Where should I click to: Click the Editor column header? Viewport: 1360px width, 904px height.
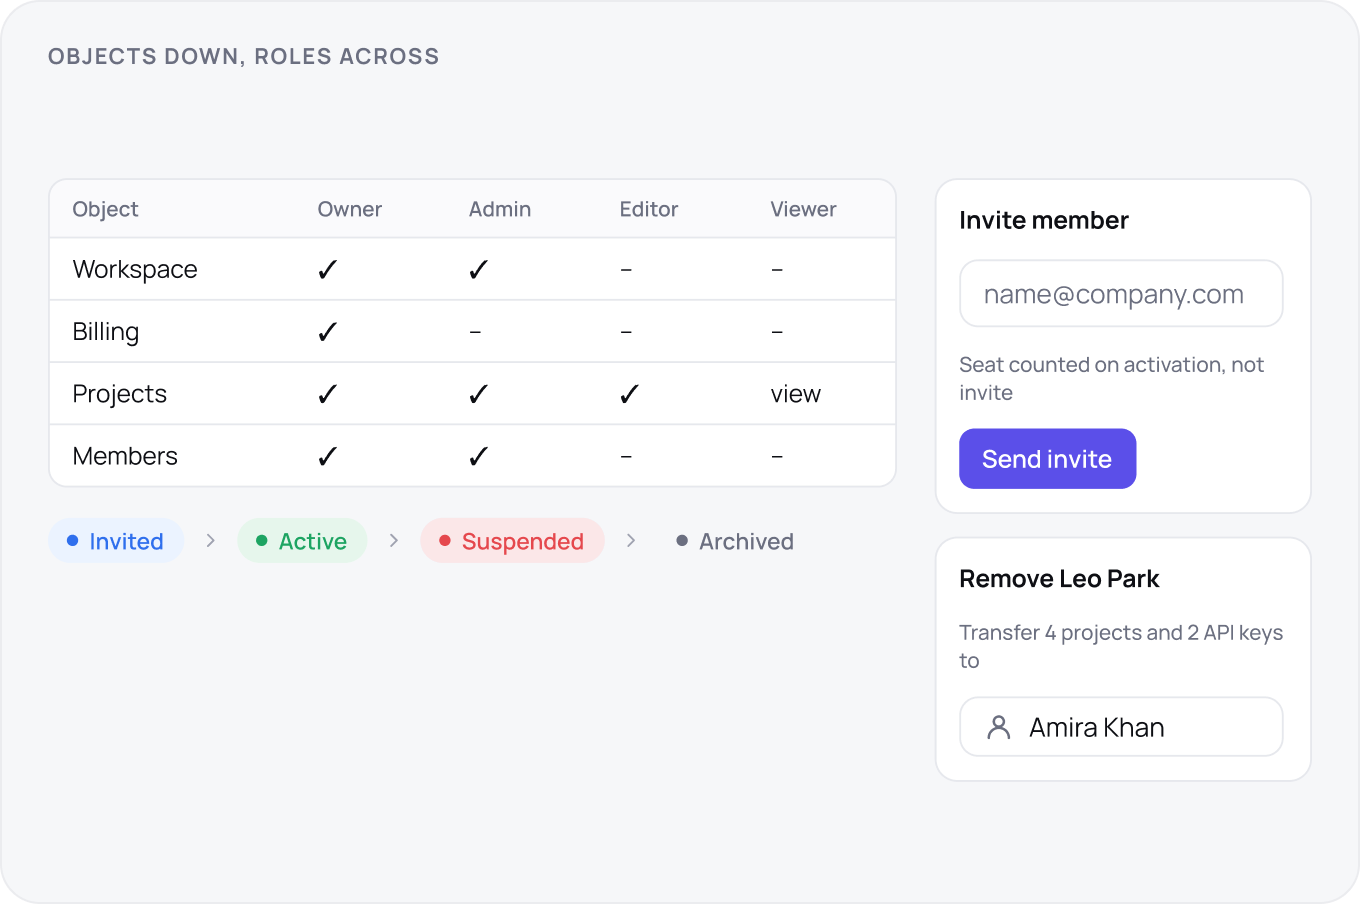pyautogui.click(x=648, y=209)
